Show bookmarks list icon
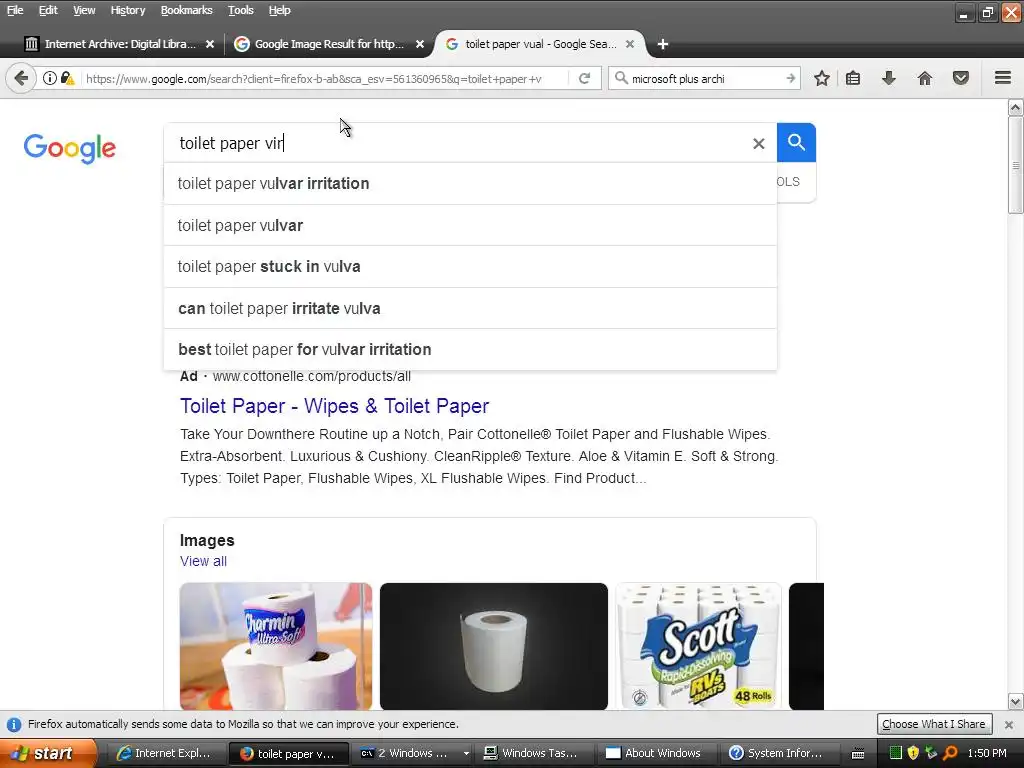 click(853, 78)
